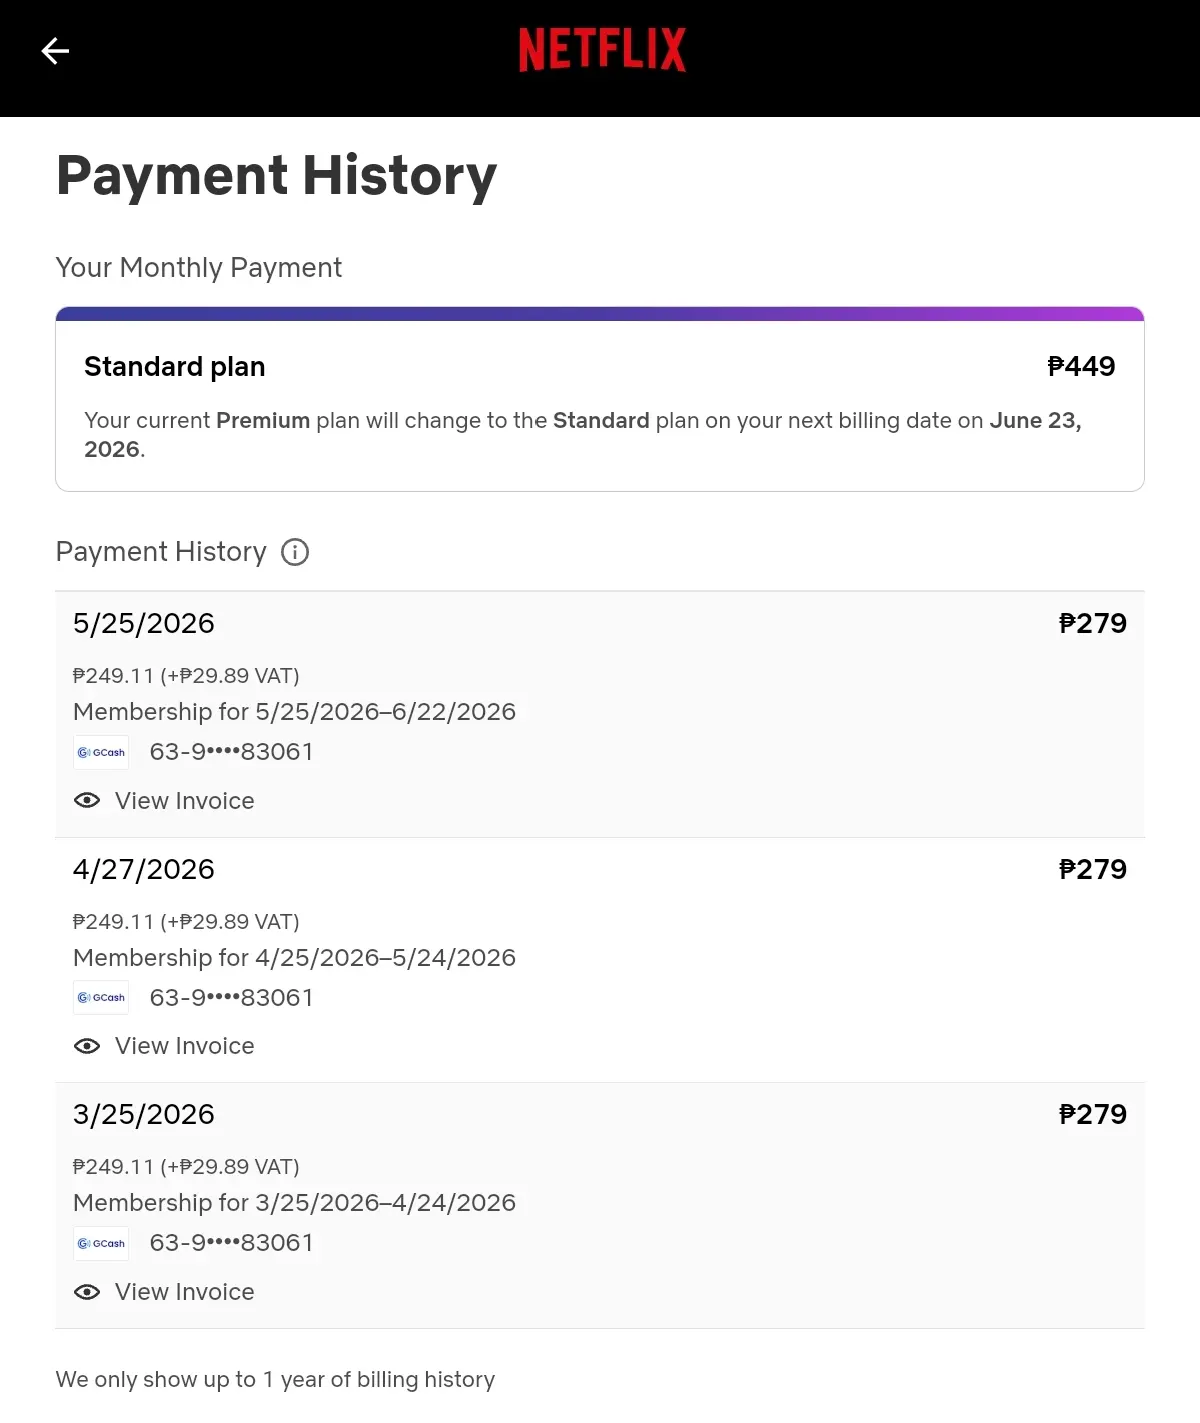View Invoice for the 4/27/2026 payment
Screen dimensions: 1200x1423
[x=184, y=1046]
